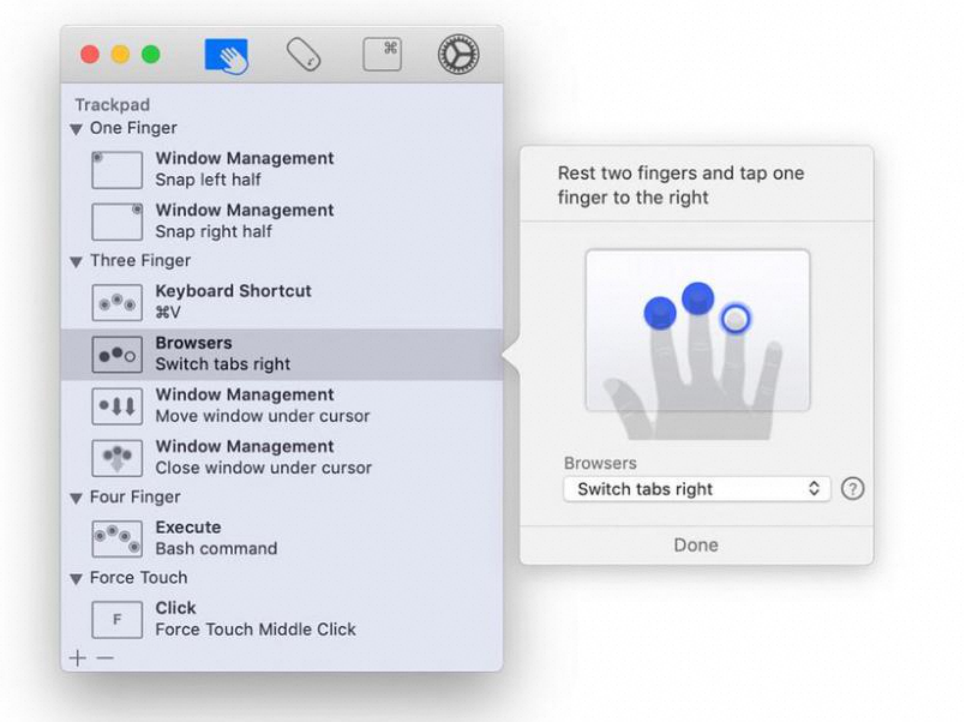The image size is (964, 722).
Task: Zoom the window with green button
Action: tap(151, 55)
